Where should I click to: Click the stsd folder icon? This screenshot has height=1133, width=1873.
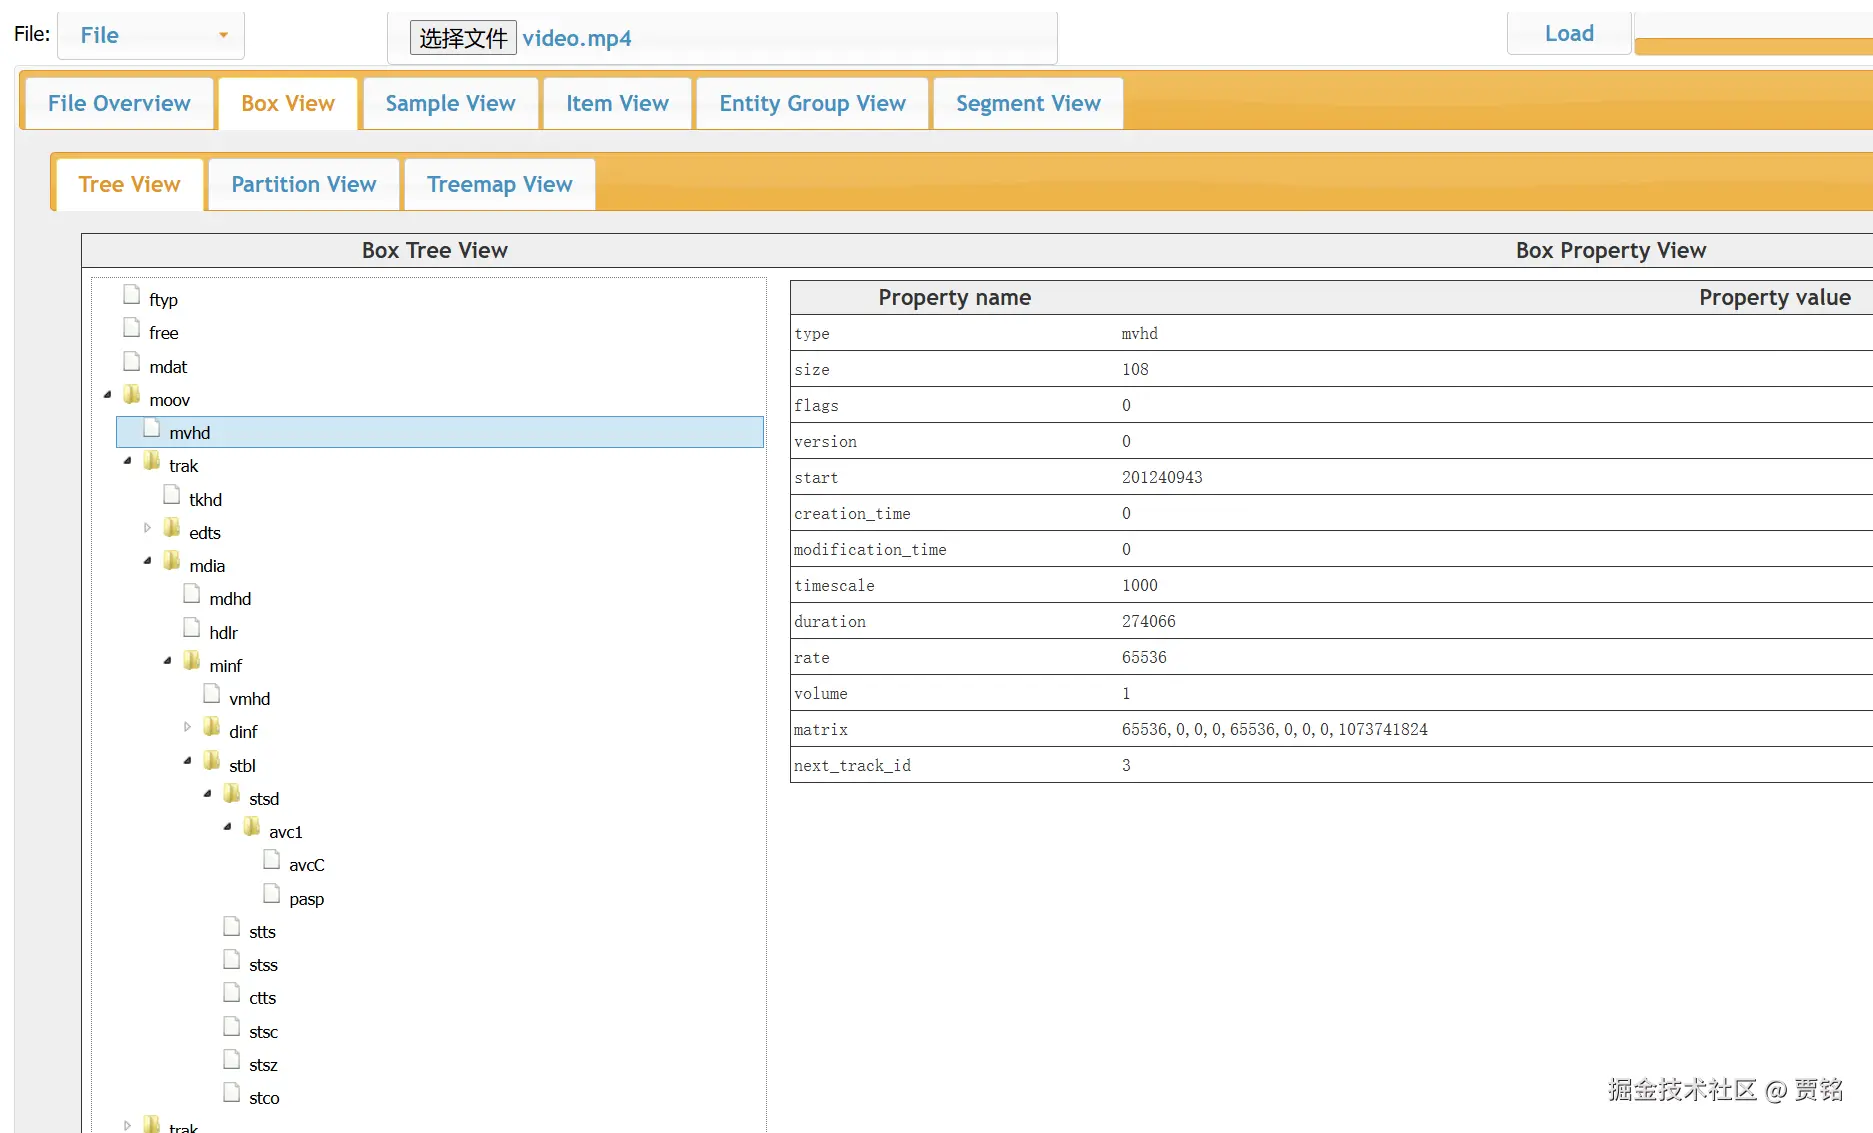[x=231, y=794]
